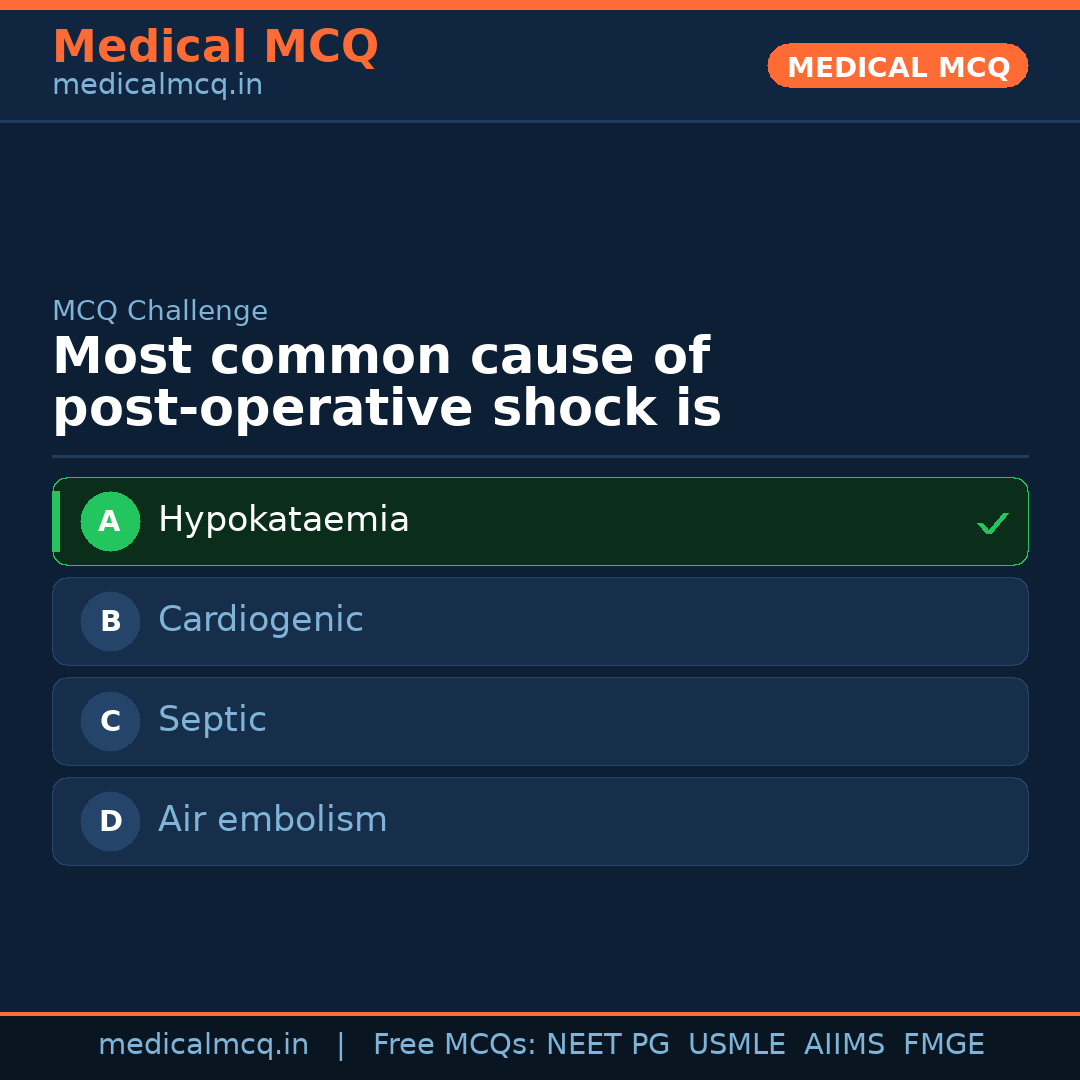
Task: Click the green checkmark on option A
Action: (992, 523)
